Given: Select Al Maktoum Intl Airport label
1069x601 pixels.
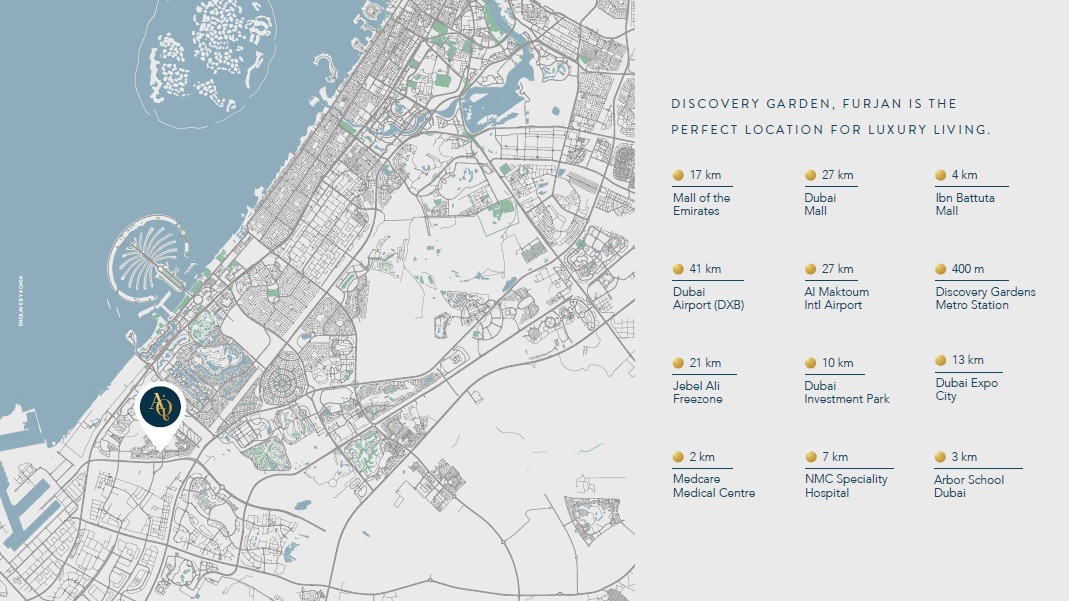Looking at the screenshot, I should click(x=837, y=299).
